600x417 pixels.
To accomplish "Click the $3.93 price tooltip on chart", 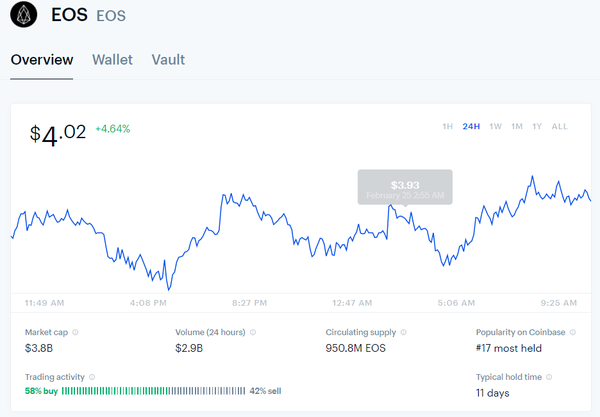I will click(405, 187).
